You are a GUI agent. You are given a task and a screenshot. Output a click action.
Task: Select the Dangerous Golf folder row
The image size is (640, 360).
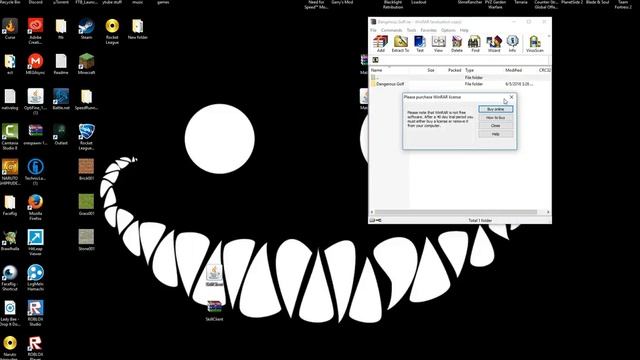pos(460,84)
